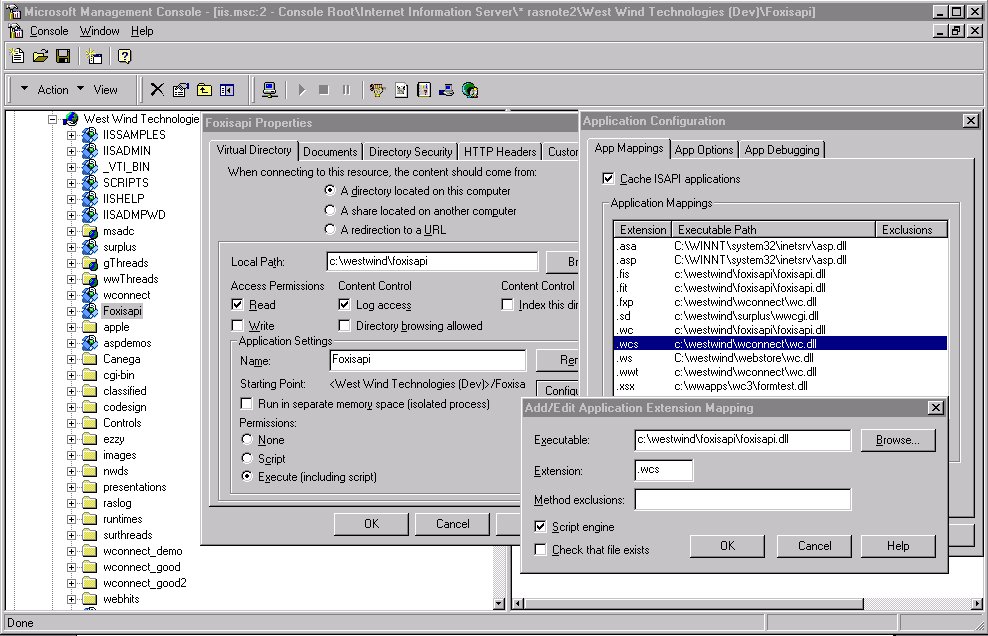The width and height of the screenshot is (988, 636).
Task: Click the About help question-mark icon
Action: [x=125, y=56]
